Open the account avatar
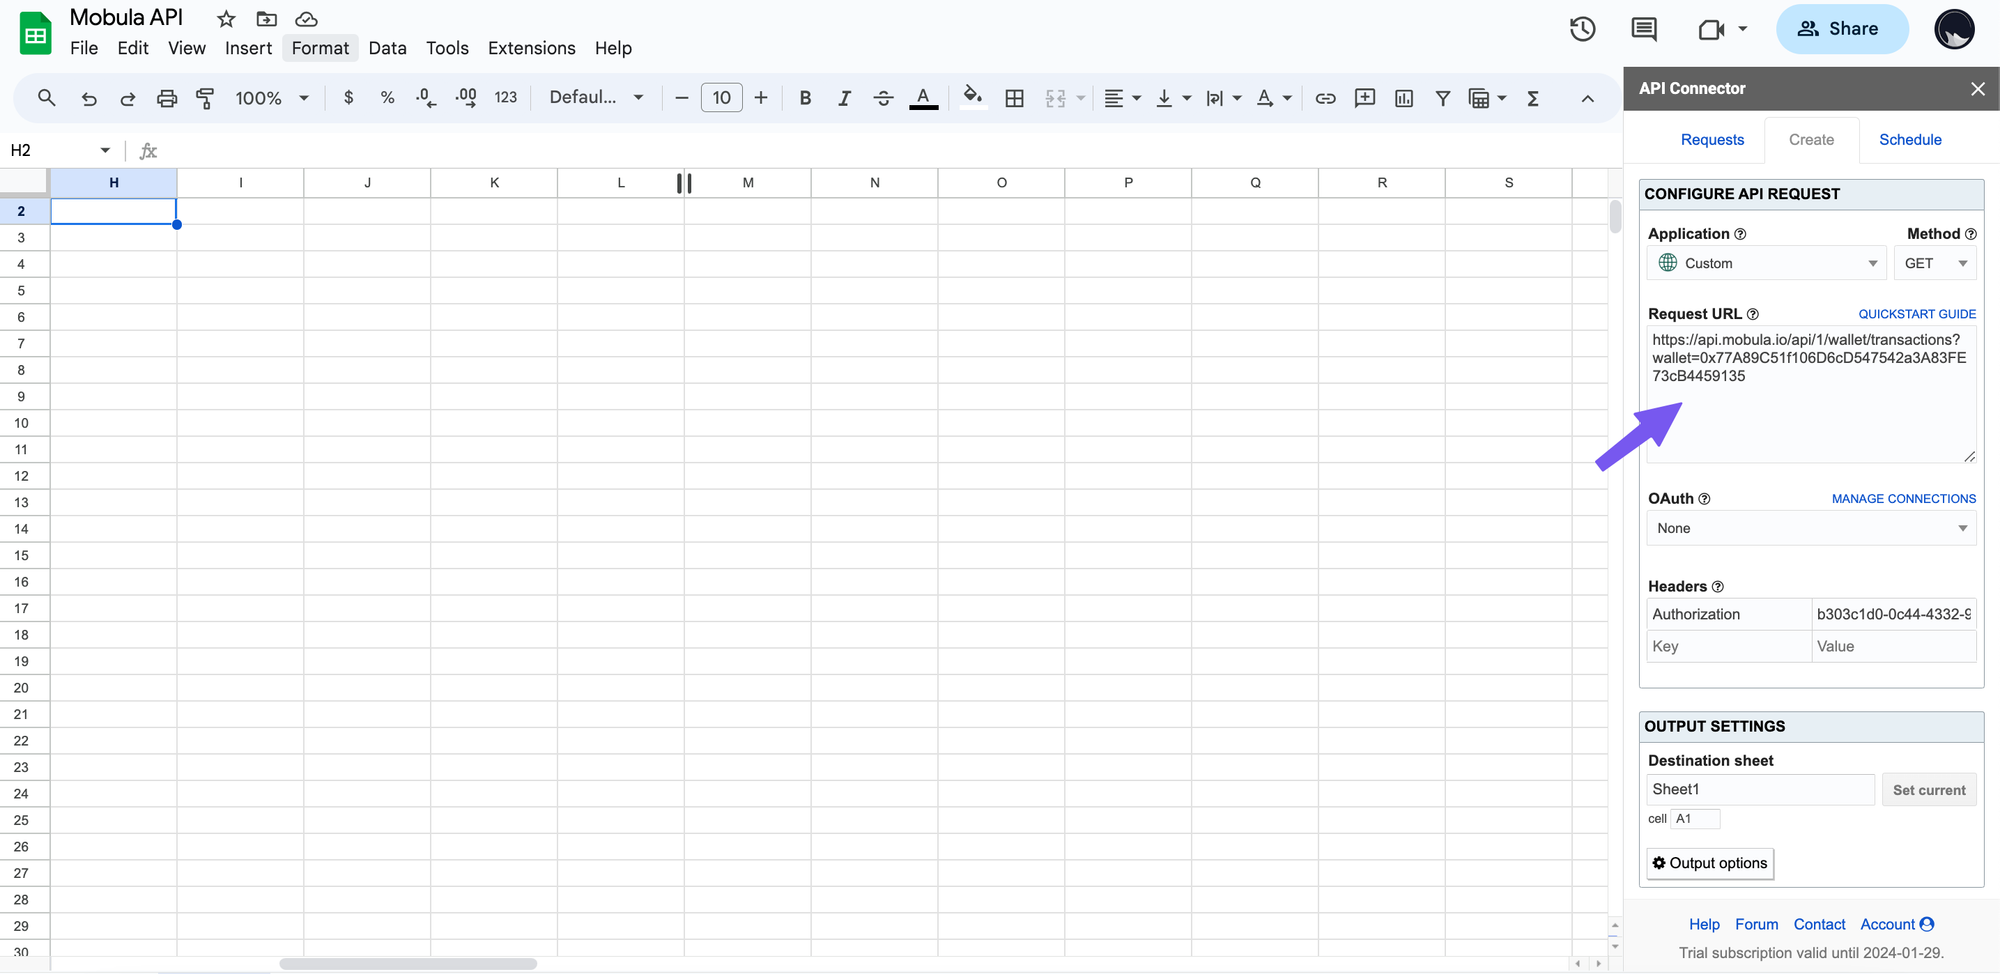2000x974 pixels. pyautogui.click(x=1954, y=29)
